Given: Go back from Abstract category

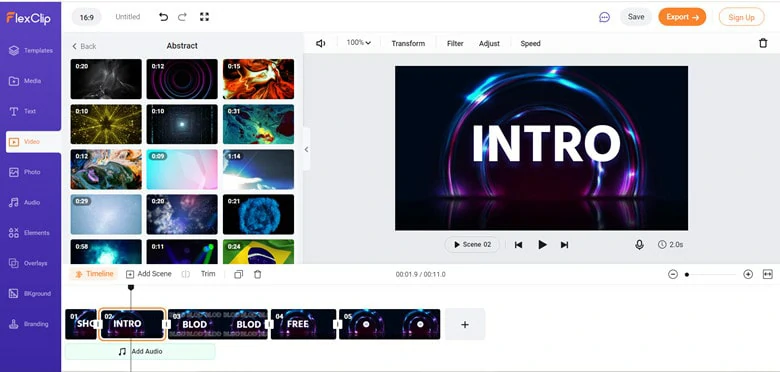Looking at the screenshot, I should 84,46.
